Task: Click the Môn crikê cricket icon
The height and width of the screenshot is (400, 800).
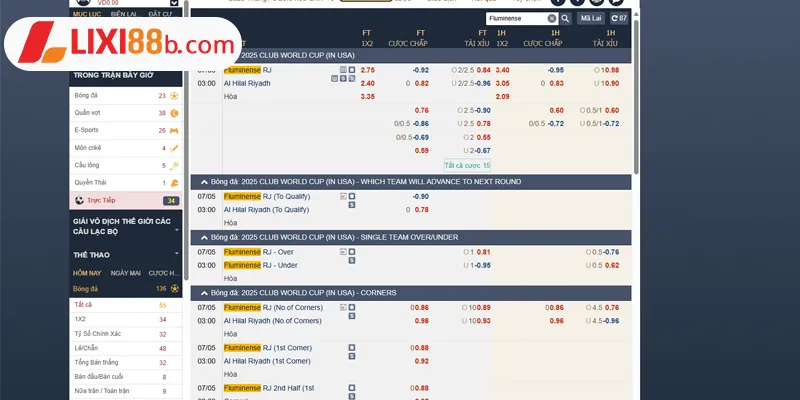Action: point(174,149)
